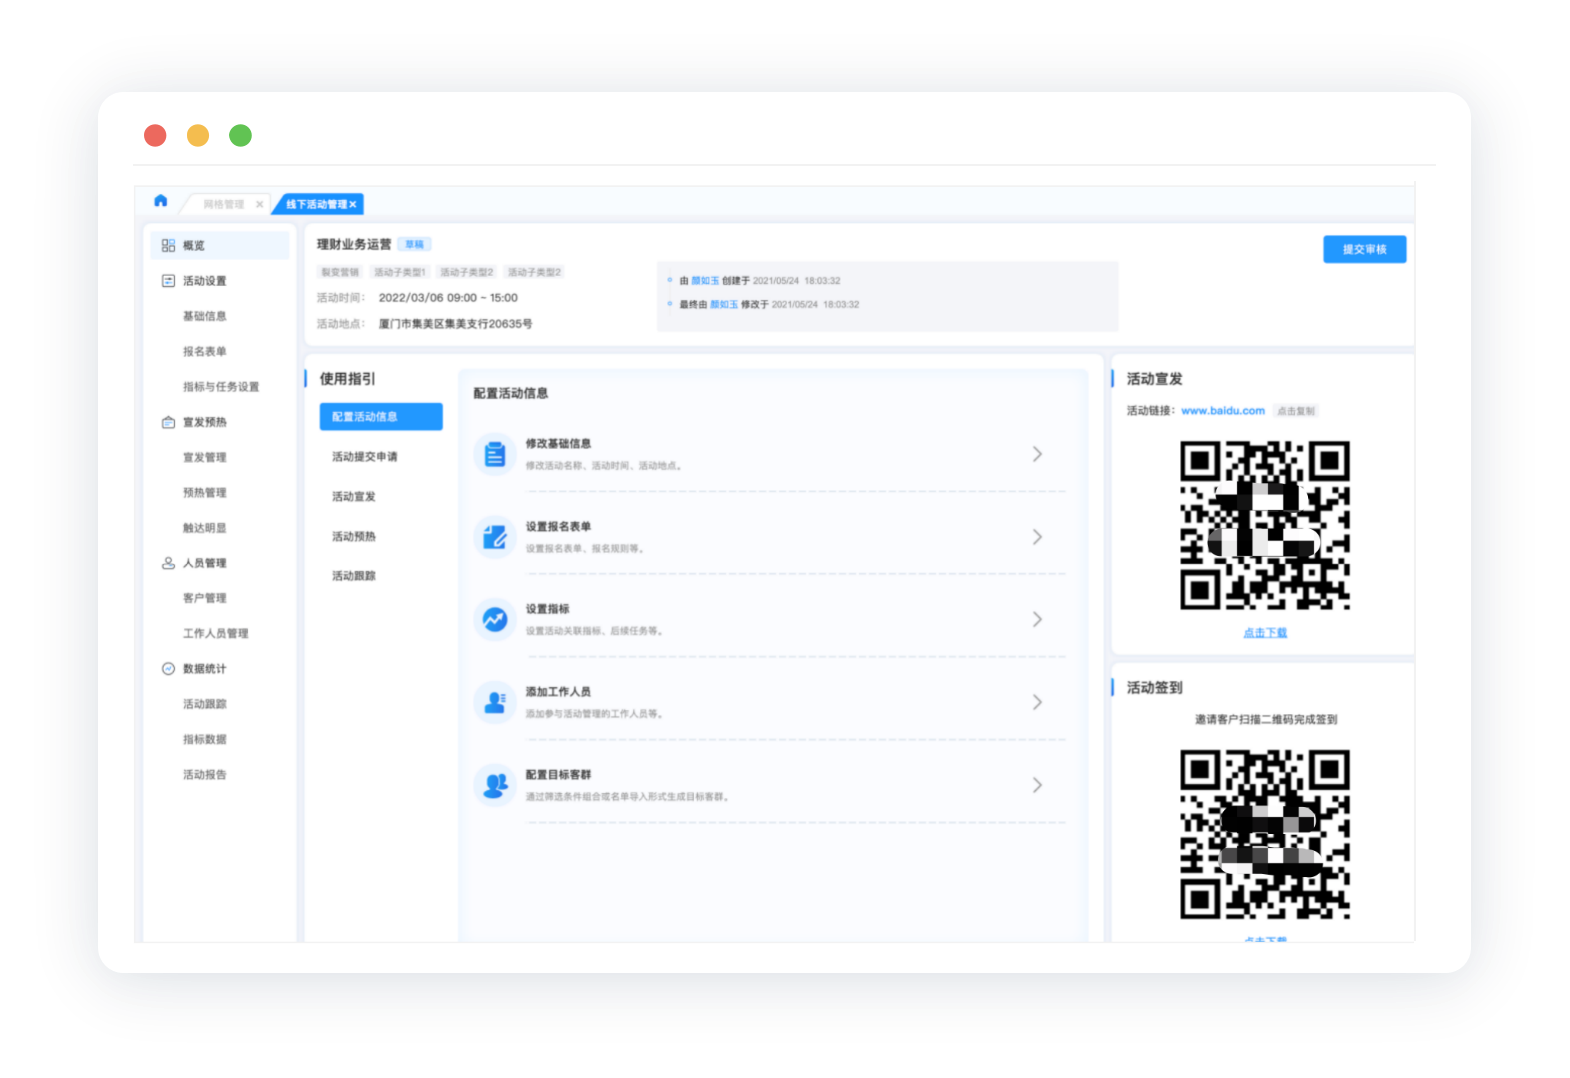The height and width of the screenshot is (1078, 1570).
Task: Open the 配置目标客群 title text
Action: point(558,775)
